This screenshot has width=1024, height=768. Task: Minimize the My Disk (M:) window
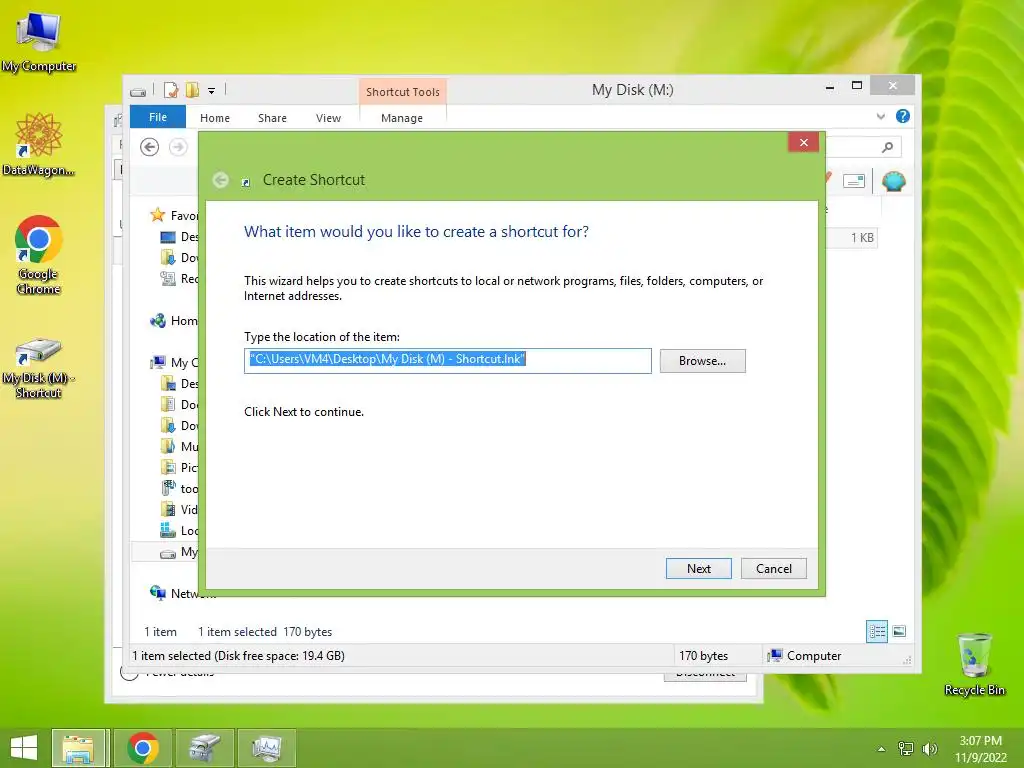(x=829, y=87)
